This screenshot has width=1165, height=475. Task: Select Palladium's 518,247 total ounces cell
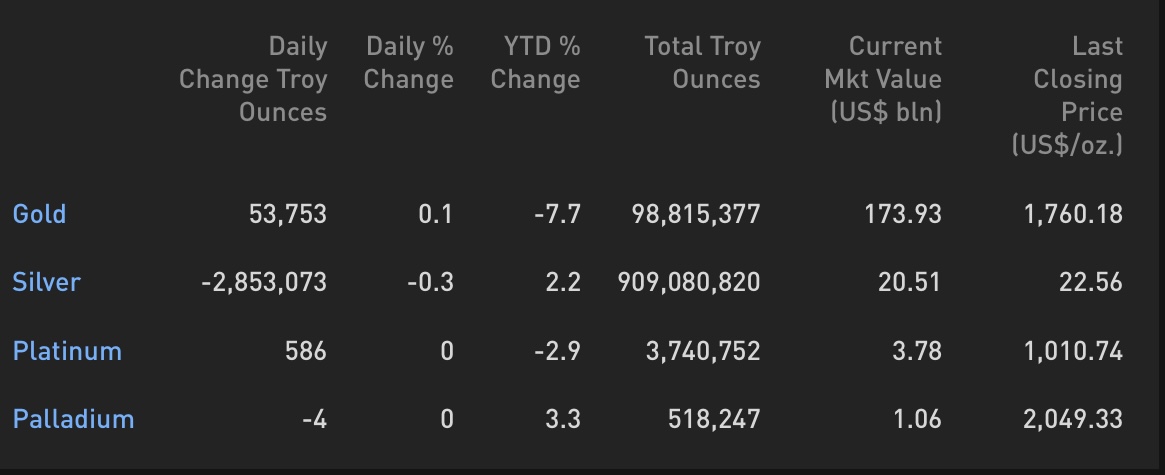click(x=715, y=419)
